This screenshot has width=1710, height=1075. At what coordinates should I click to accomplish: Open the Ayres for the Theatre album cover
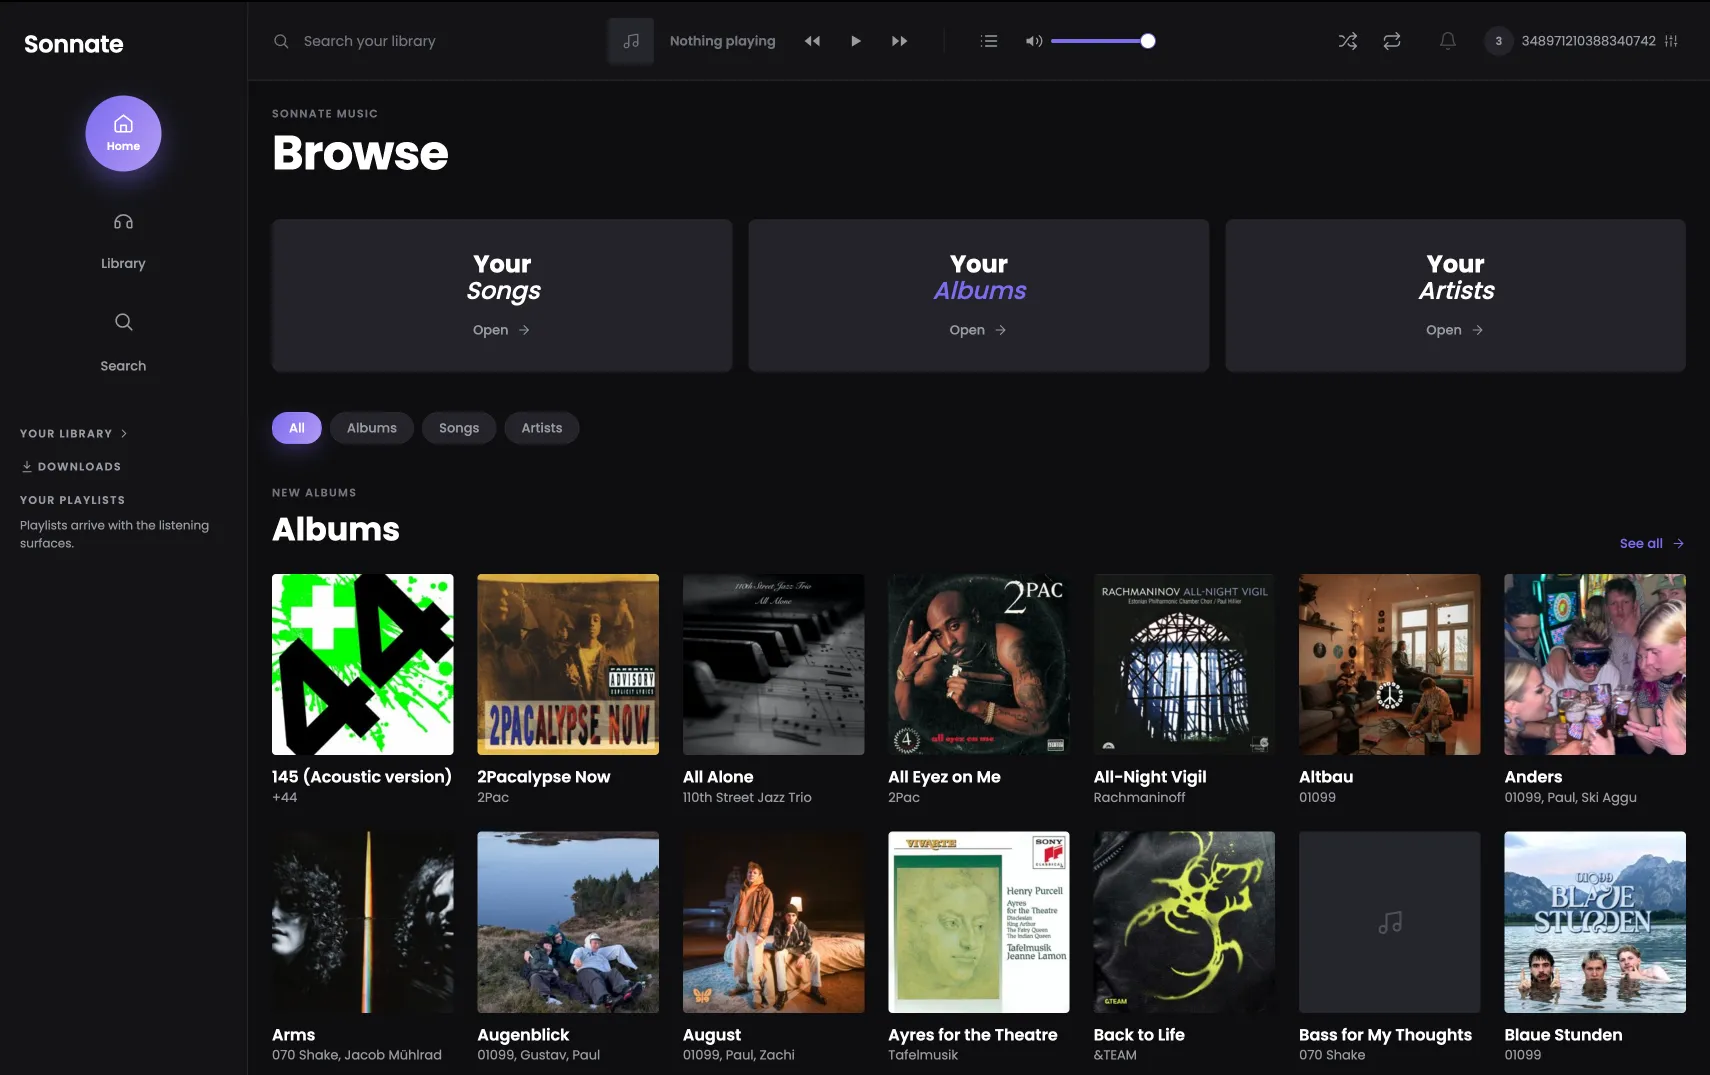tap(979, 922)
